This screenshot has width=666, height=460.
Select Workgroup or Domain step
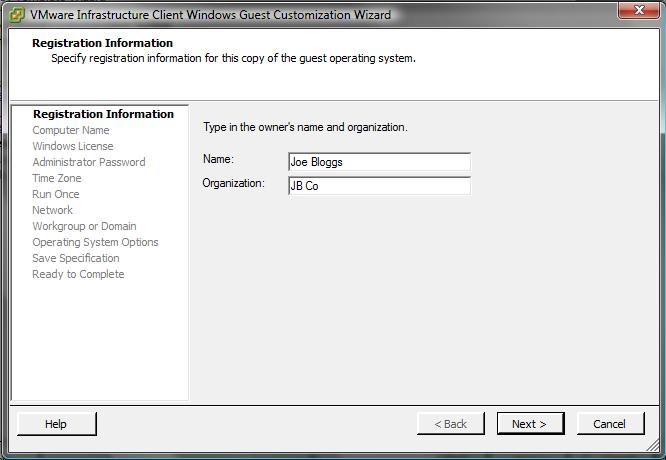tap(84, 226)
